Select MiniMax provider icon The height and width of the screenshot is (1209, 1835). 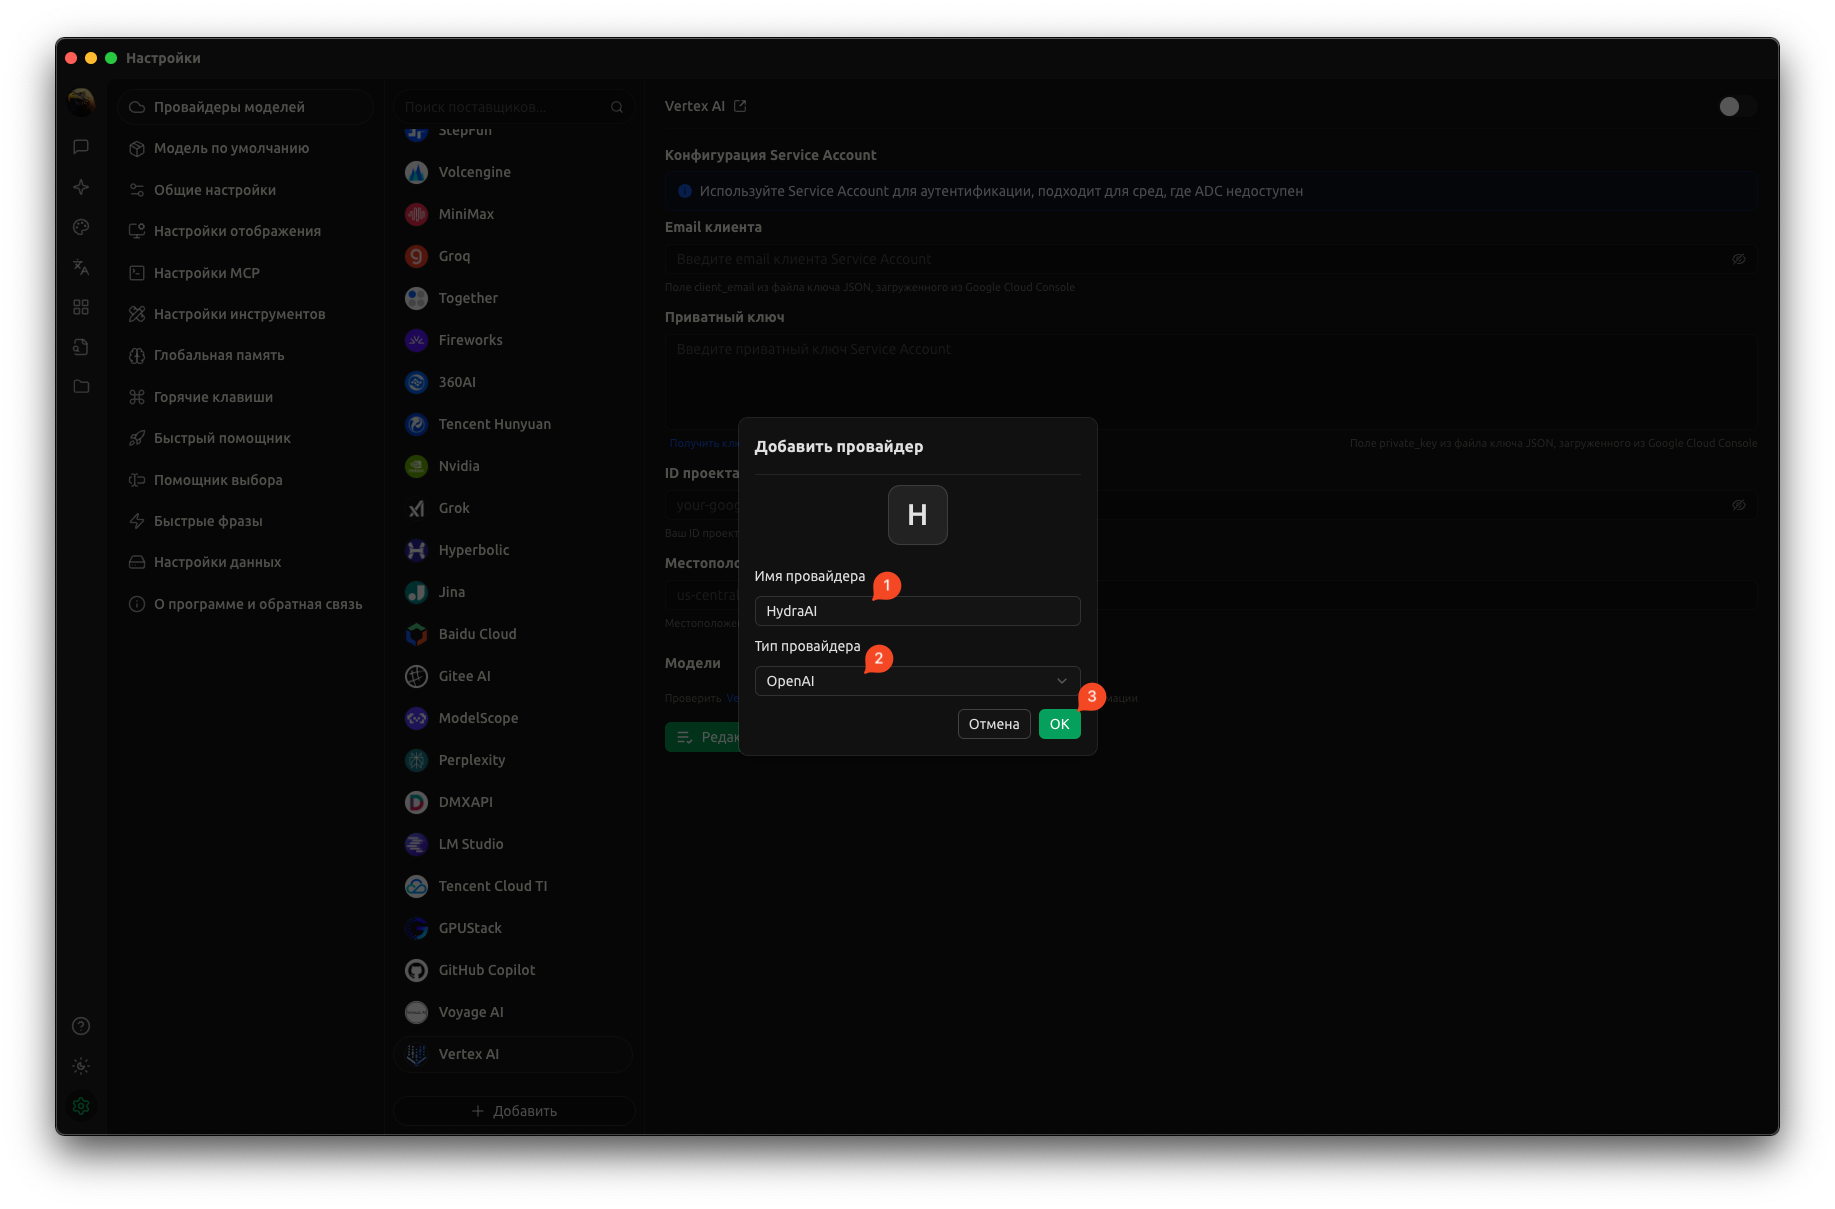(417, 214)
